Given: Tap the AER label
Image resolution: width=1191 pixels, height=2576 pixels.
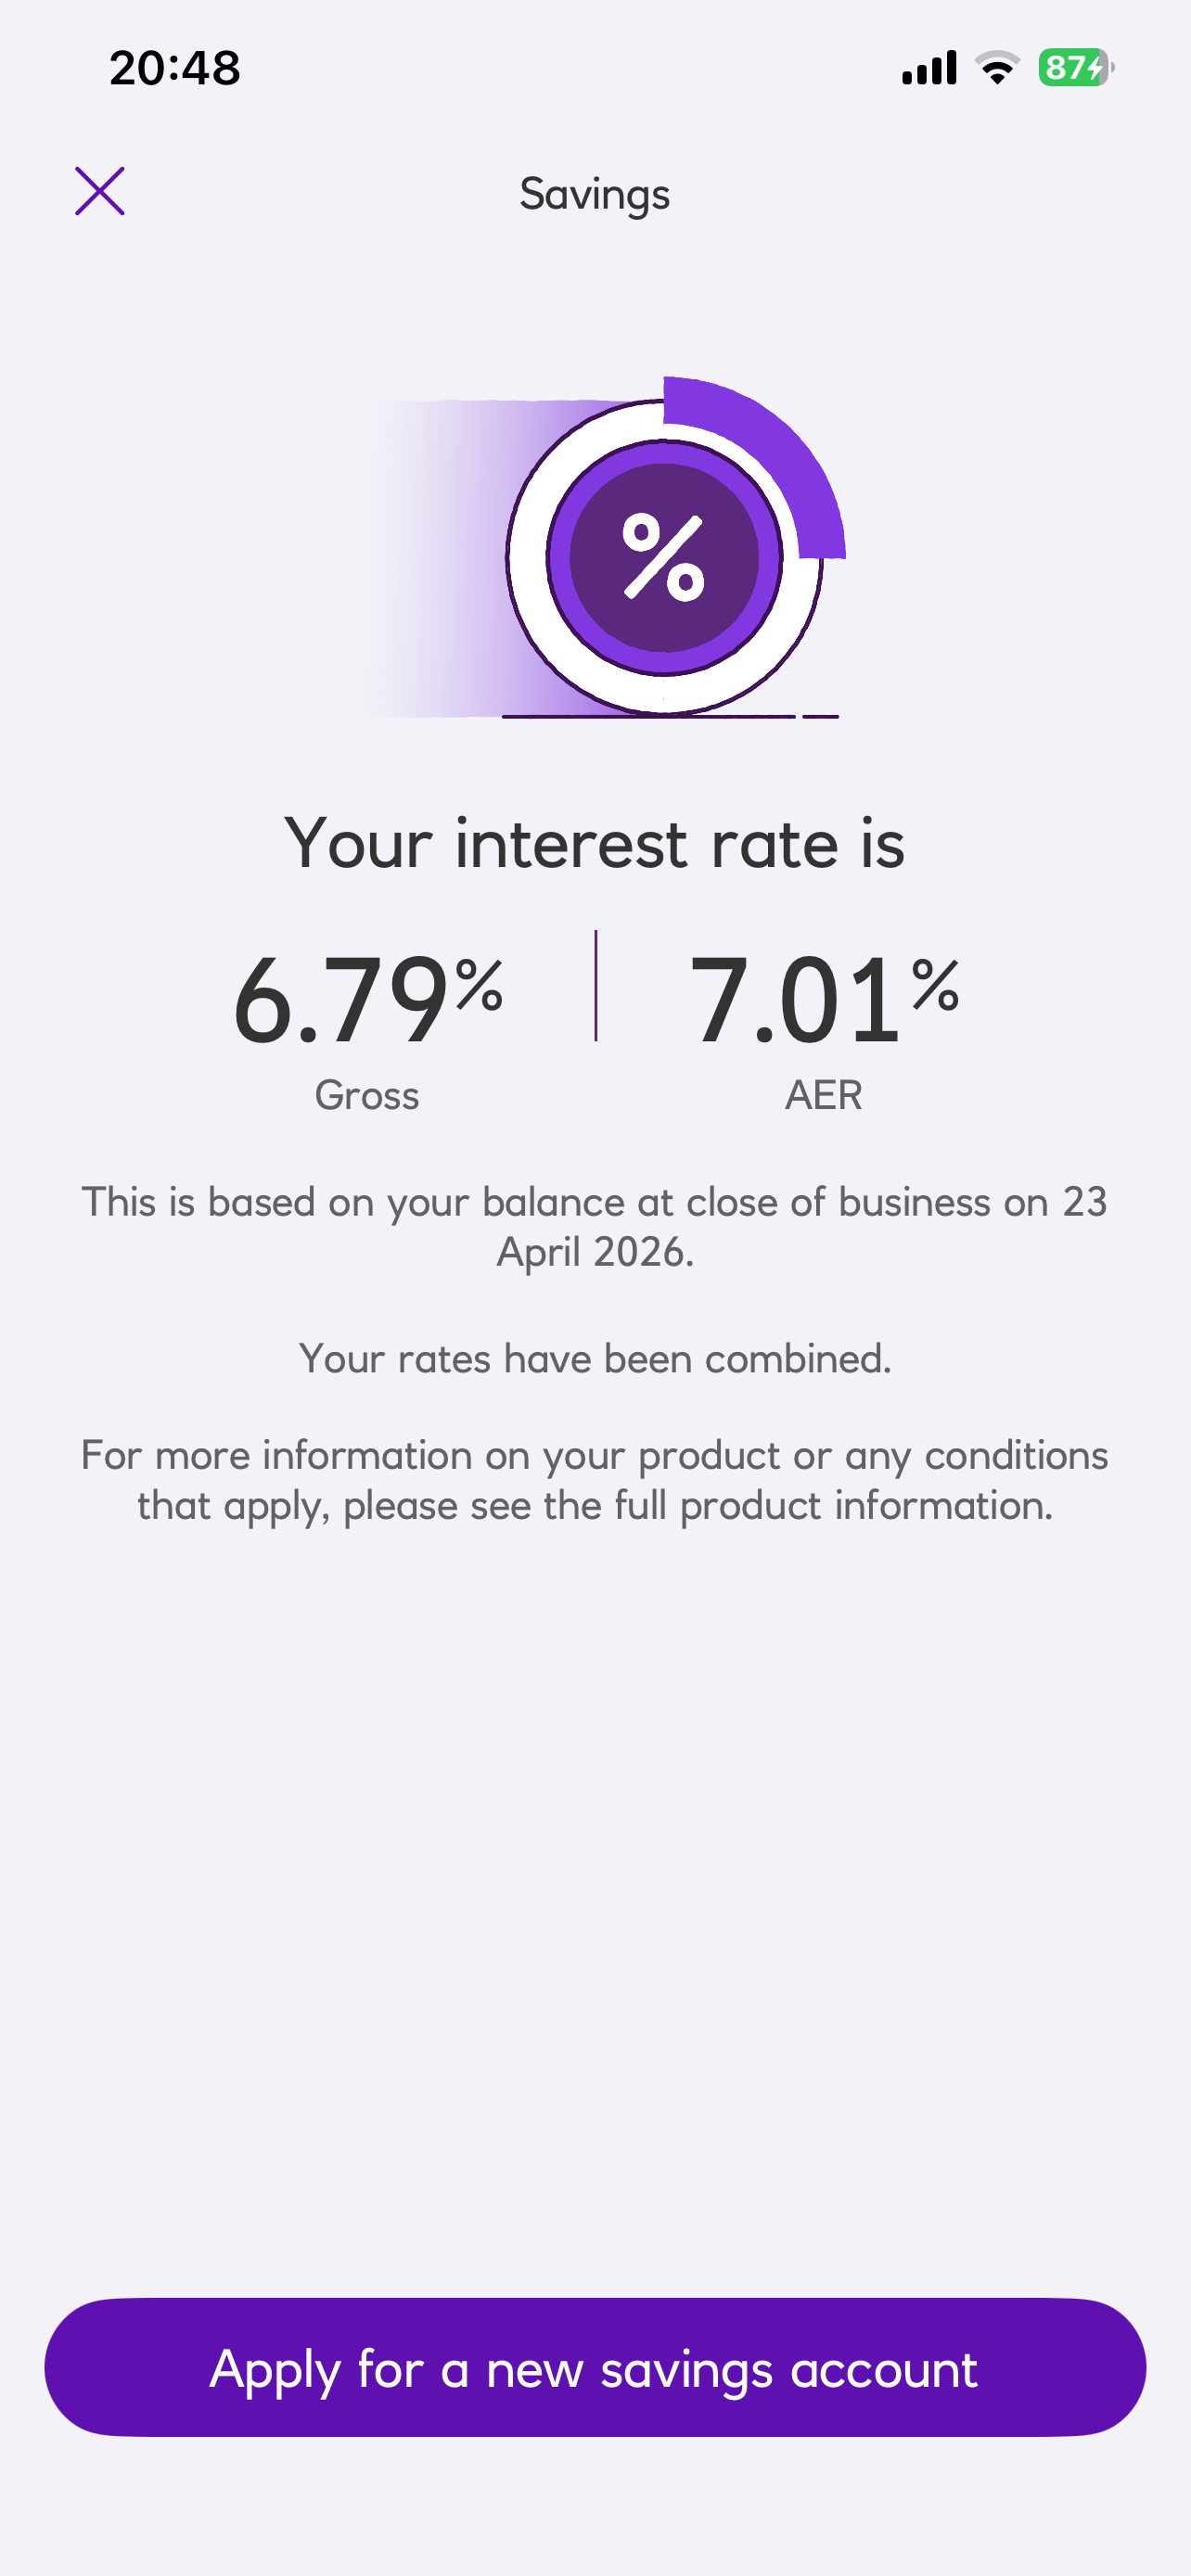Looking at the screenshot, I should point(823,1095).
